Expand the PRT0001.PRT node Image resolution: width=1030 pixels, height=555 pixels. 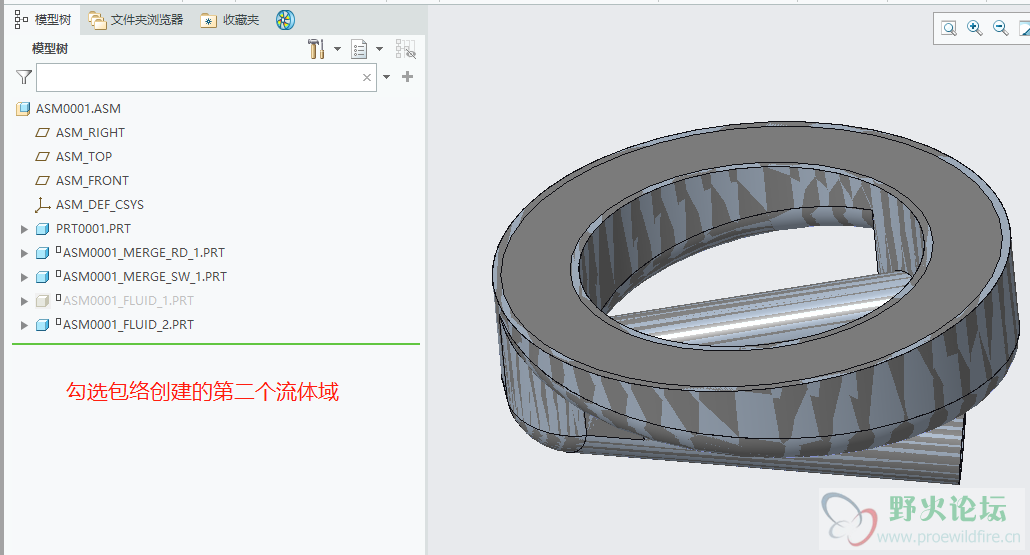[24, 229]
